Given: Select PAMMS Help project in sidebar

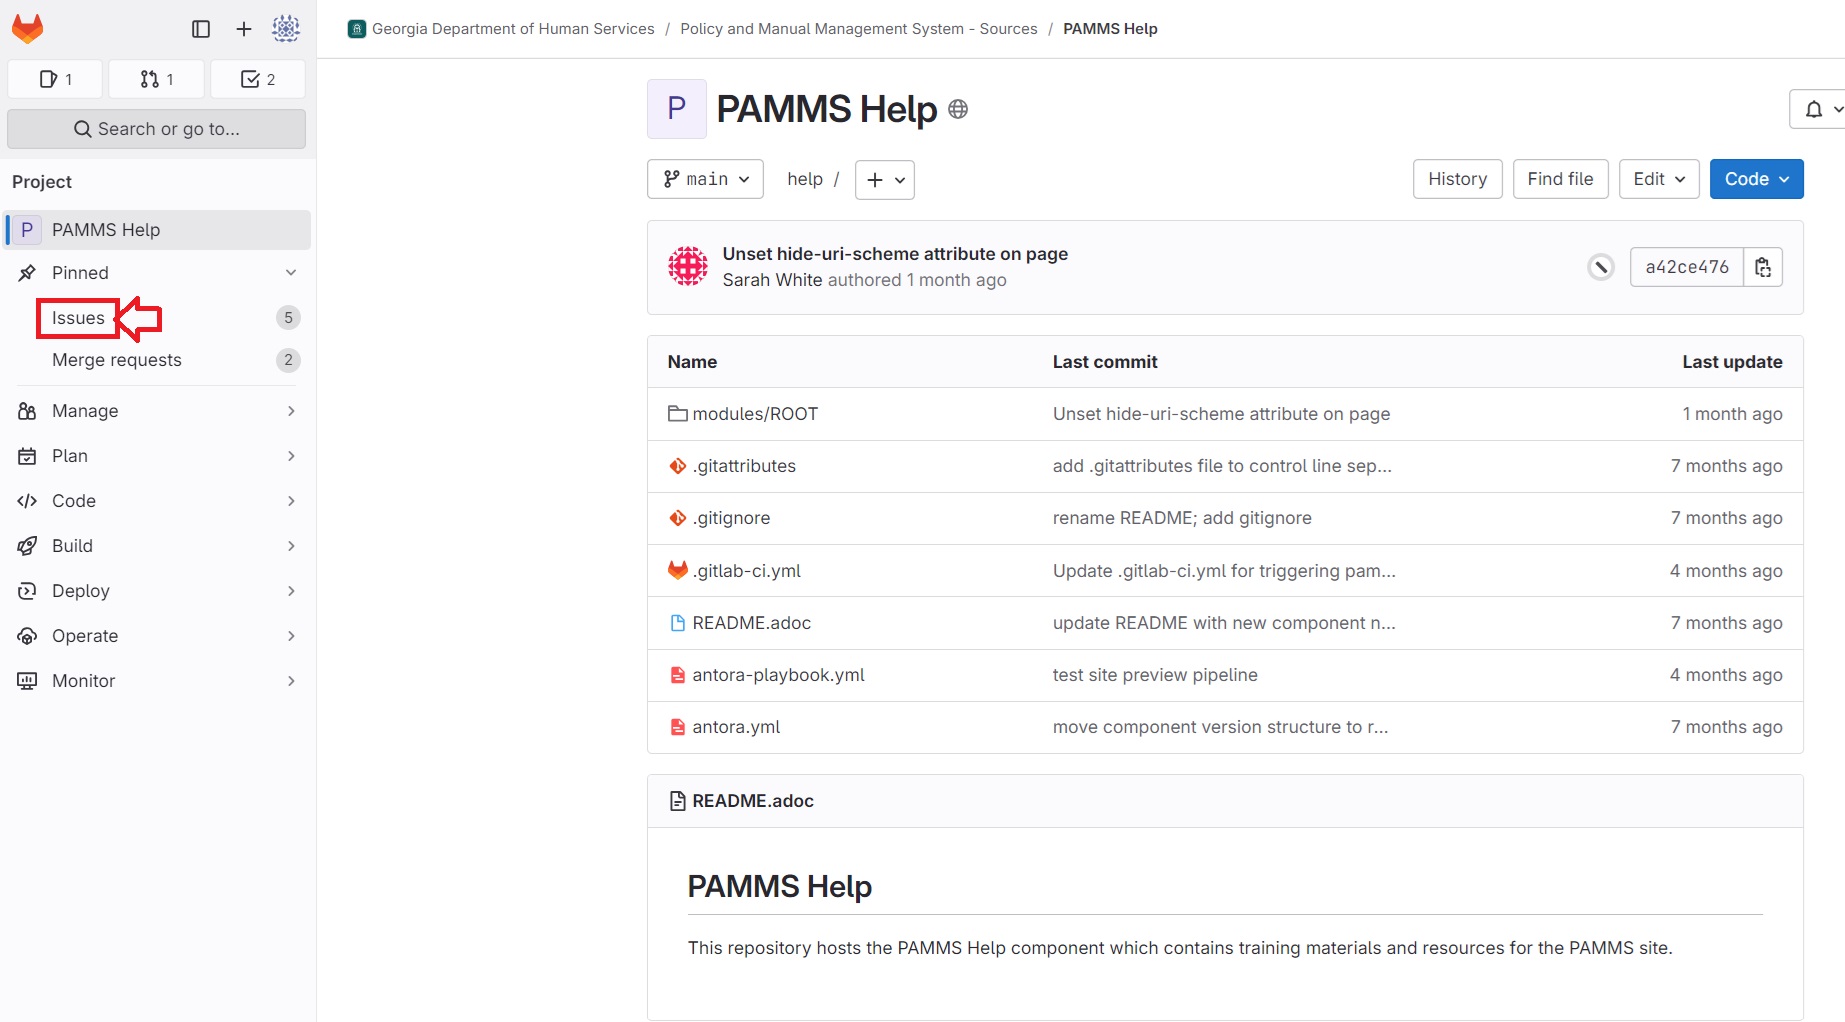Looking at the screenshot, I should click(x=158, y=230).
